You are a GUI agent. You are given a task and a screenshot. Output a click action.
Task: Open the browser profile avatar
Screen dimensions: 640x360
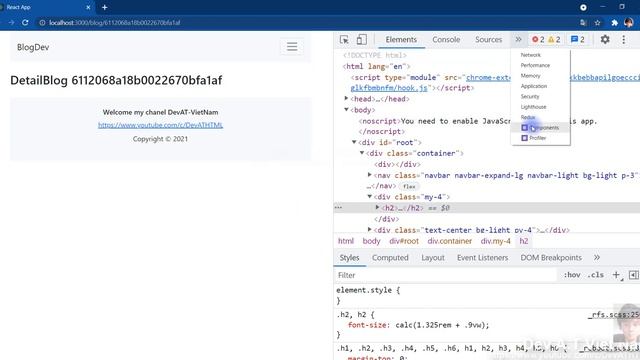pos(629,22)
